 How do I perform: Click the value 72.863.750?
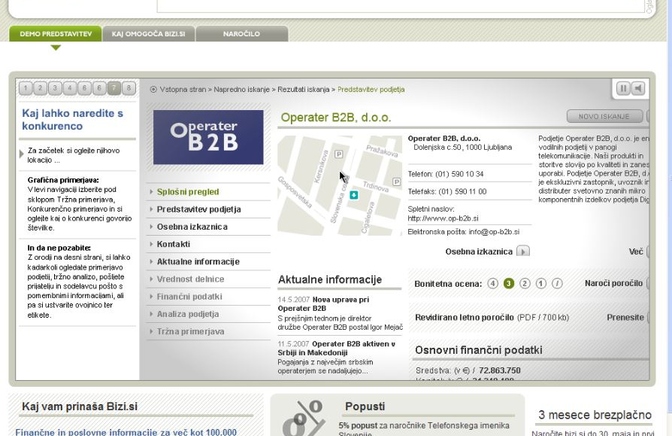coord(499,370)
